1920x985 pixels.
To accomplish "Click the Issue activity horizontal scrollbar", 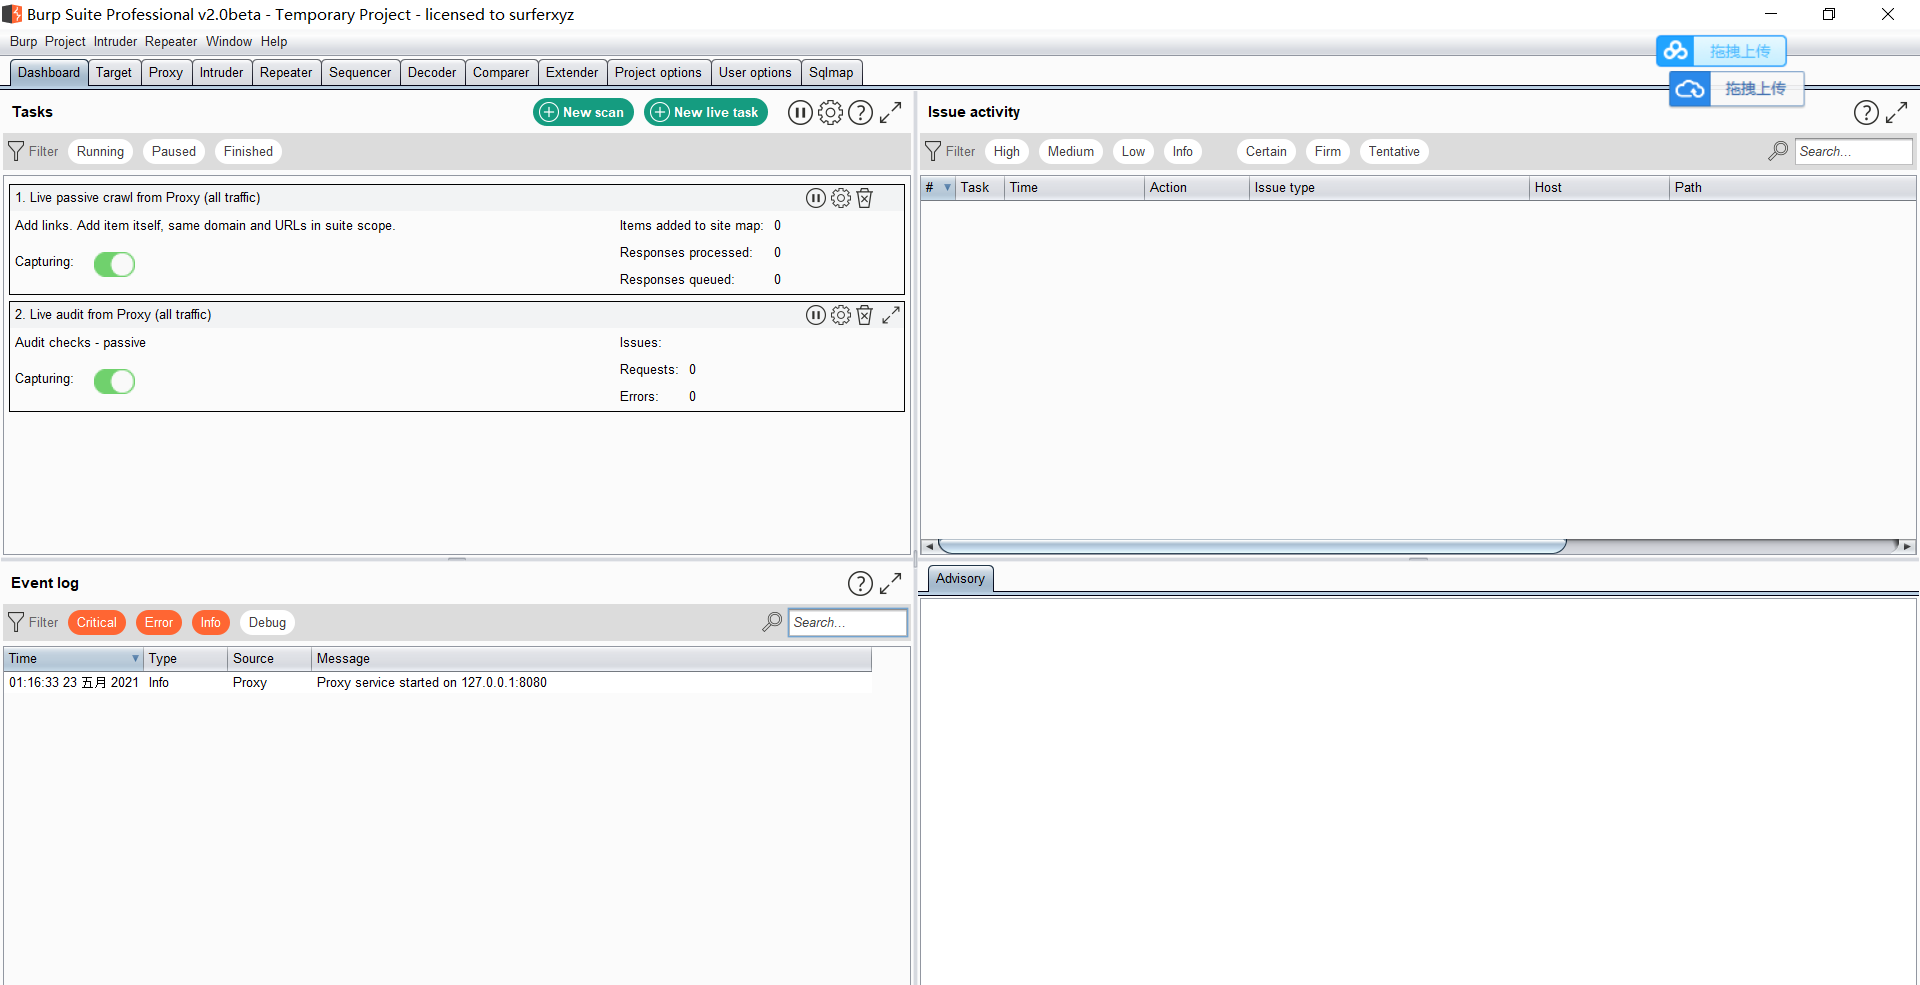I will [x=1251, y=546].
